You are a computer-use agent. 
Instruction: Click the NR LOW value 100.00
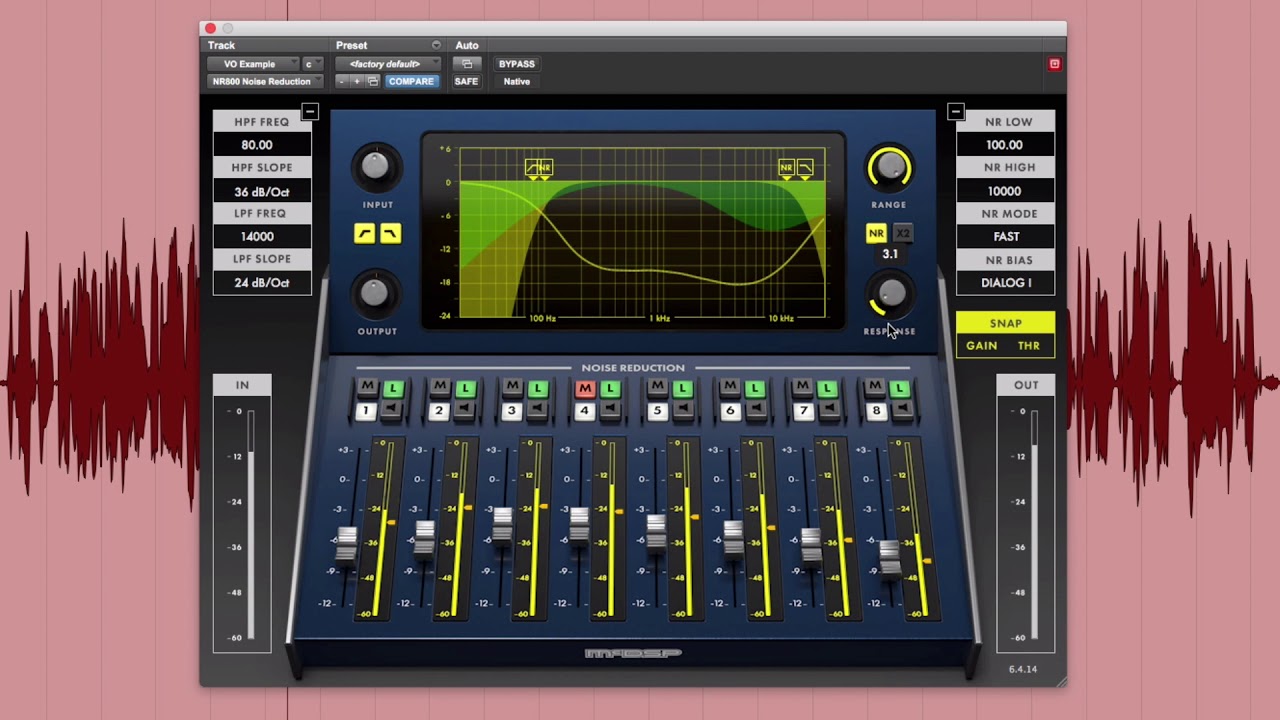1006,145
